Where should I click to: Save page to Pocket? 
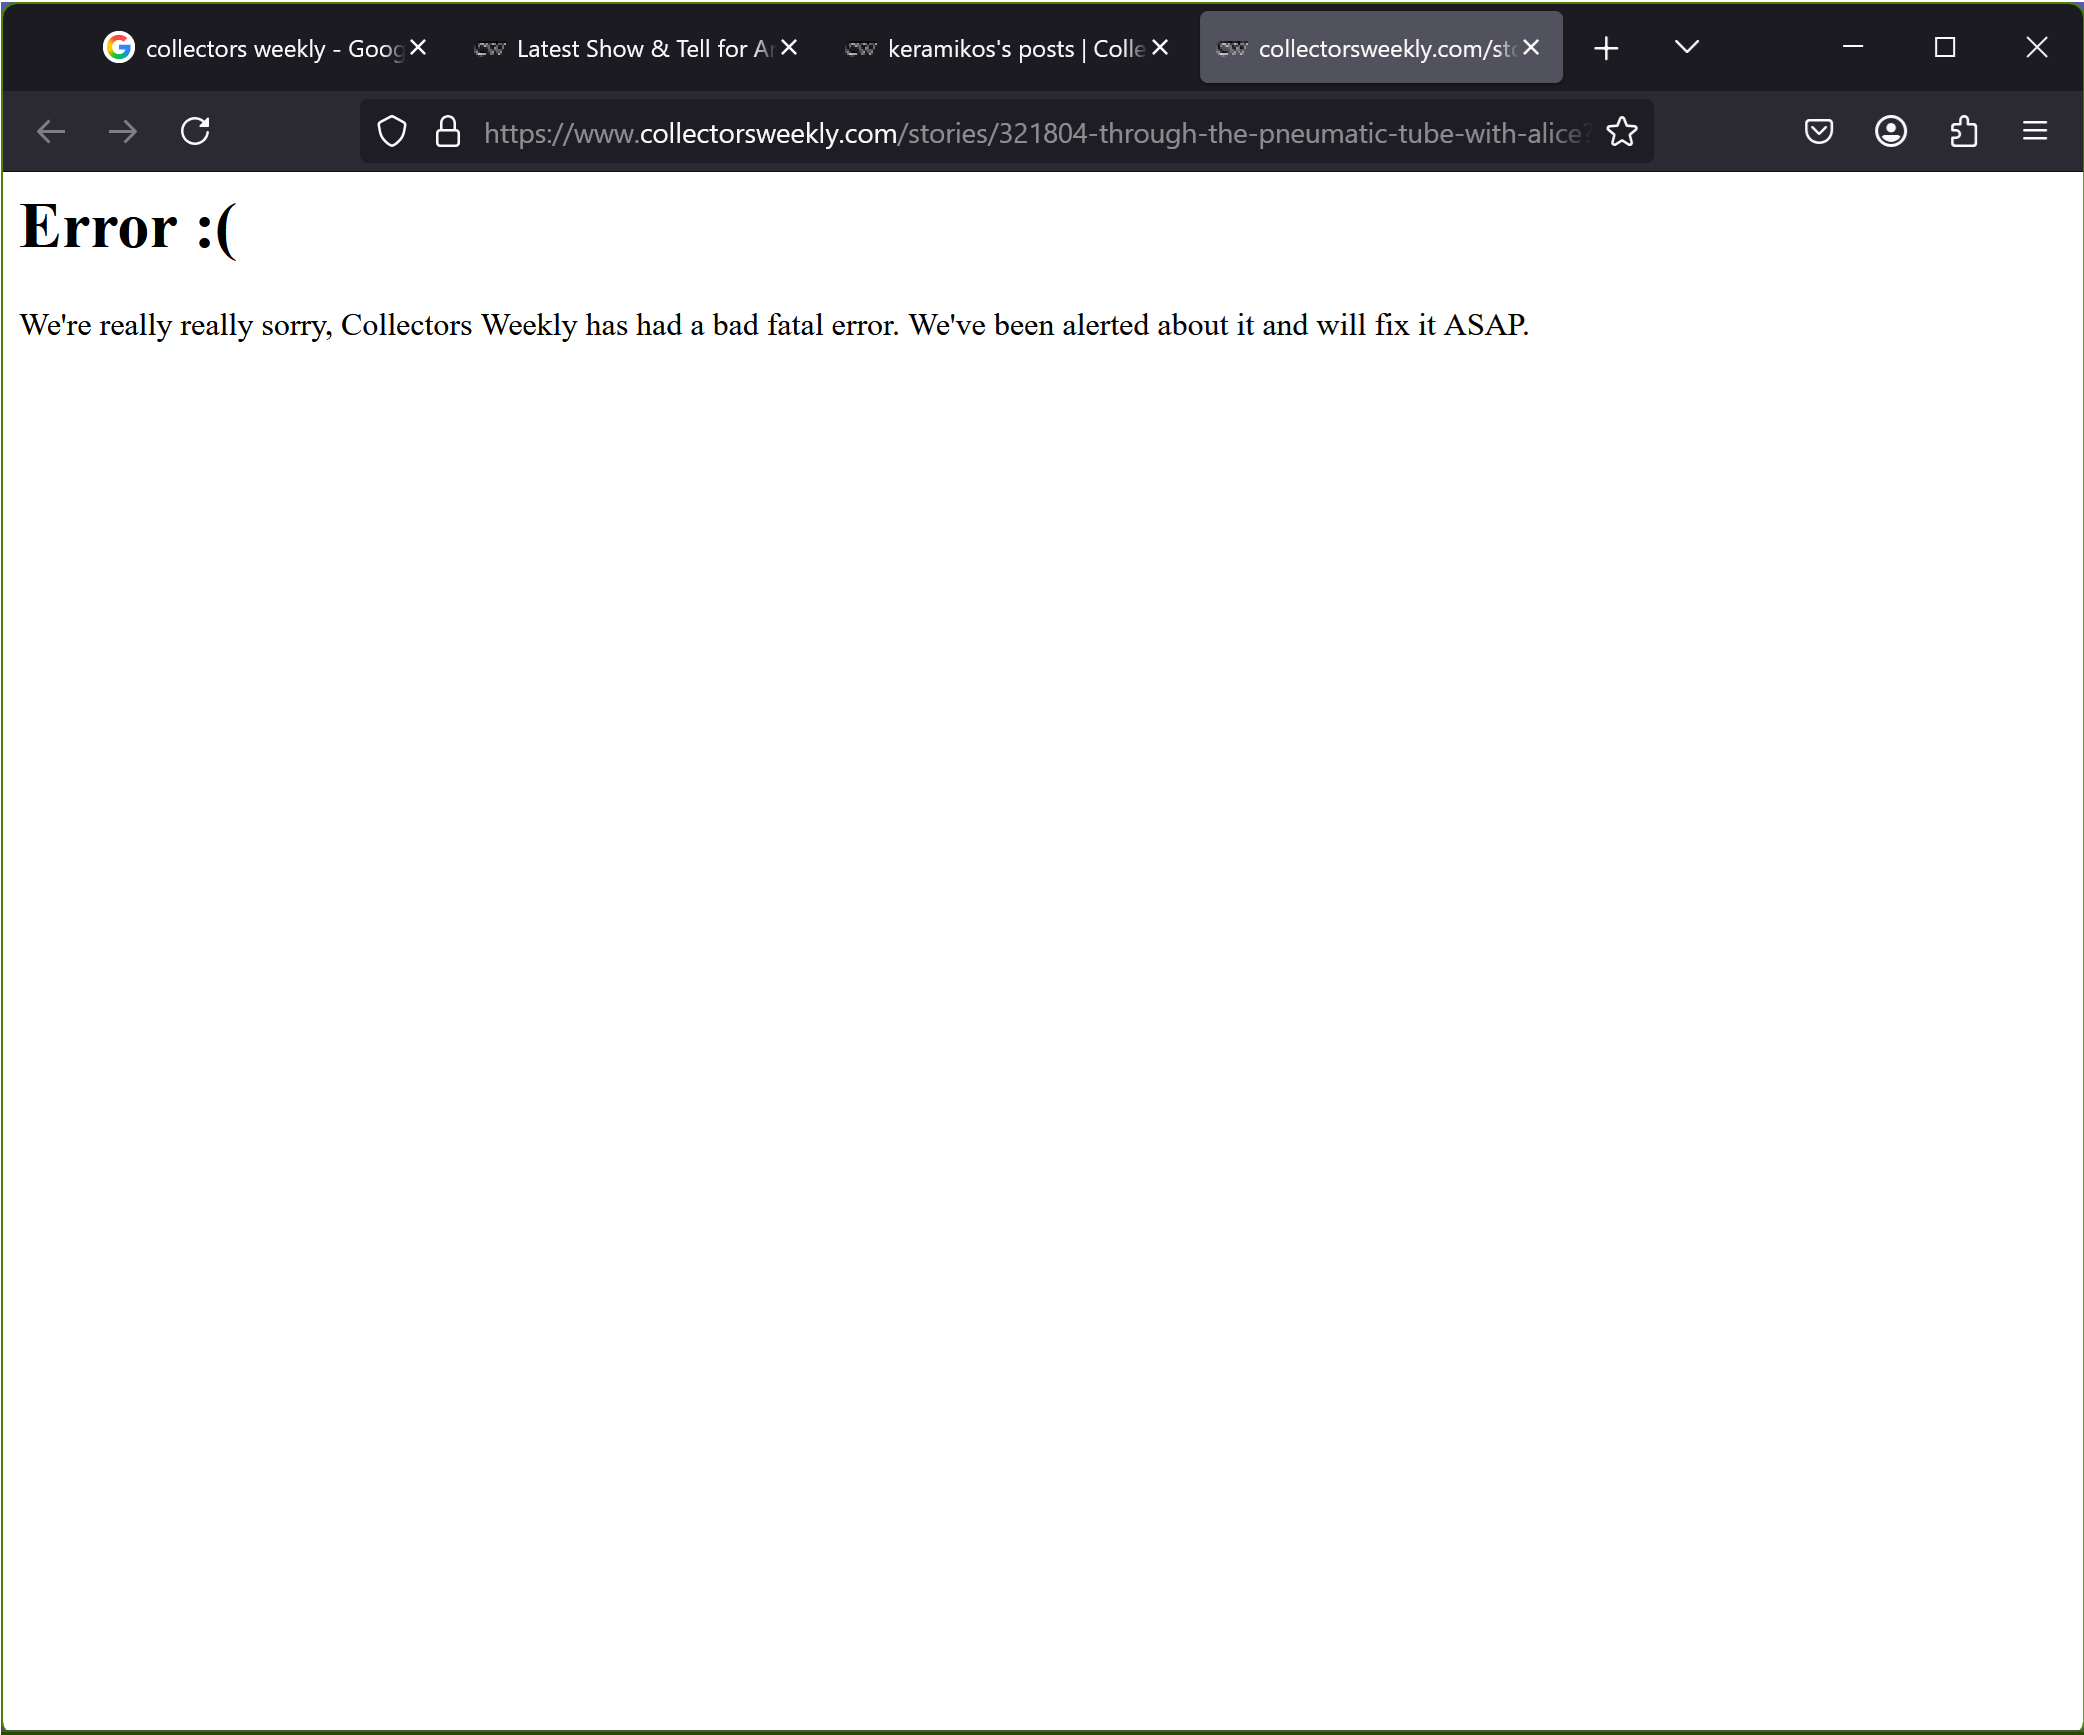tap(1819, 131)
